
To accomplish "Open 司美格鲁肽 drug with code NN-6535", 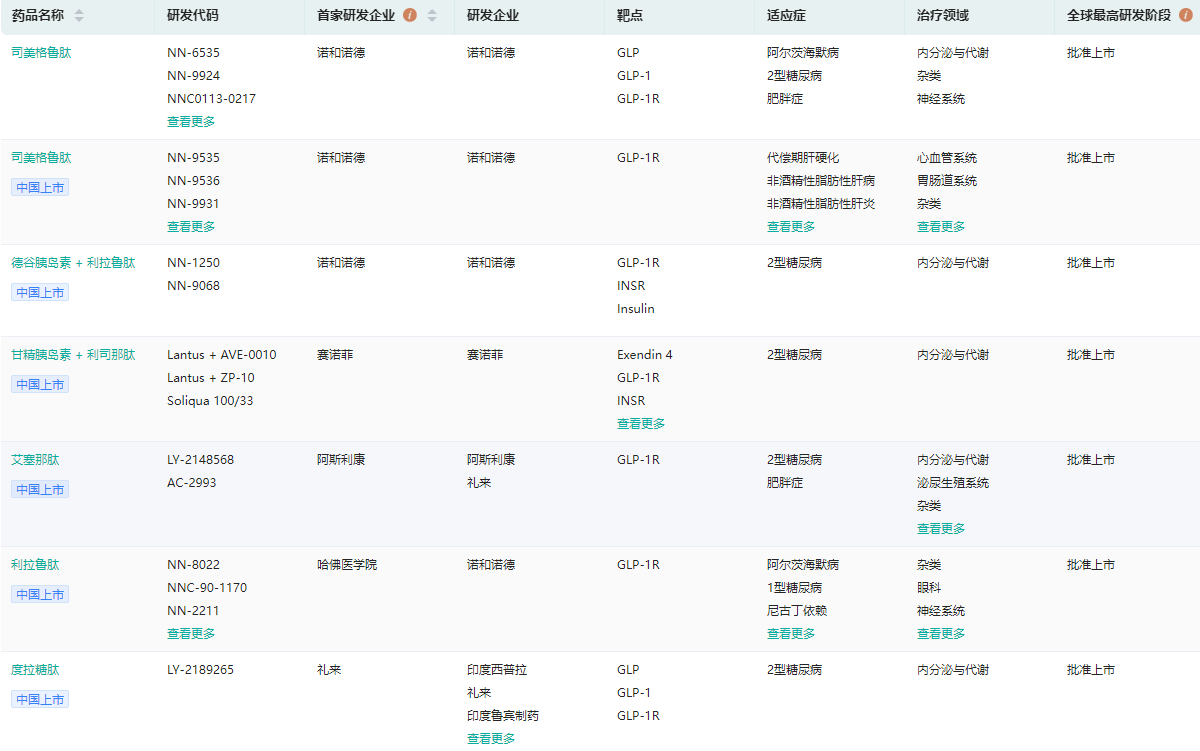I will coord(41,53).
